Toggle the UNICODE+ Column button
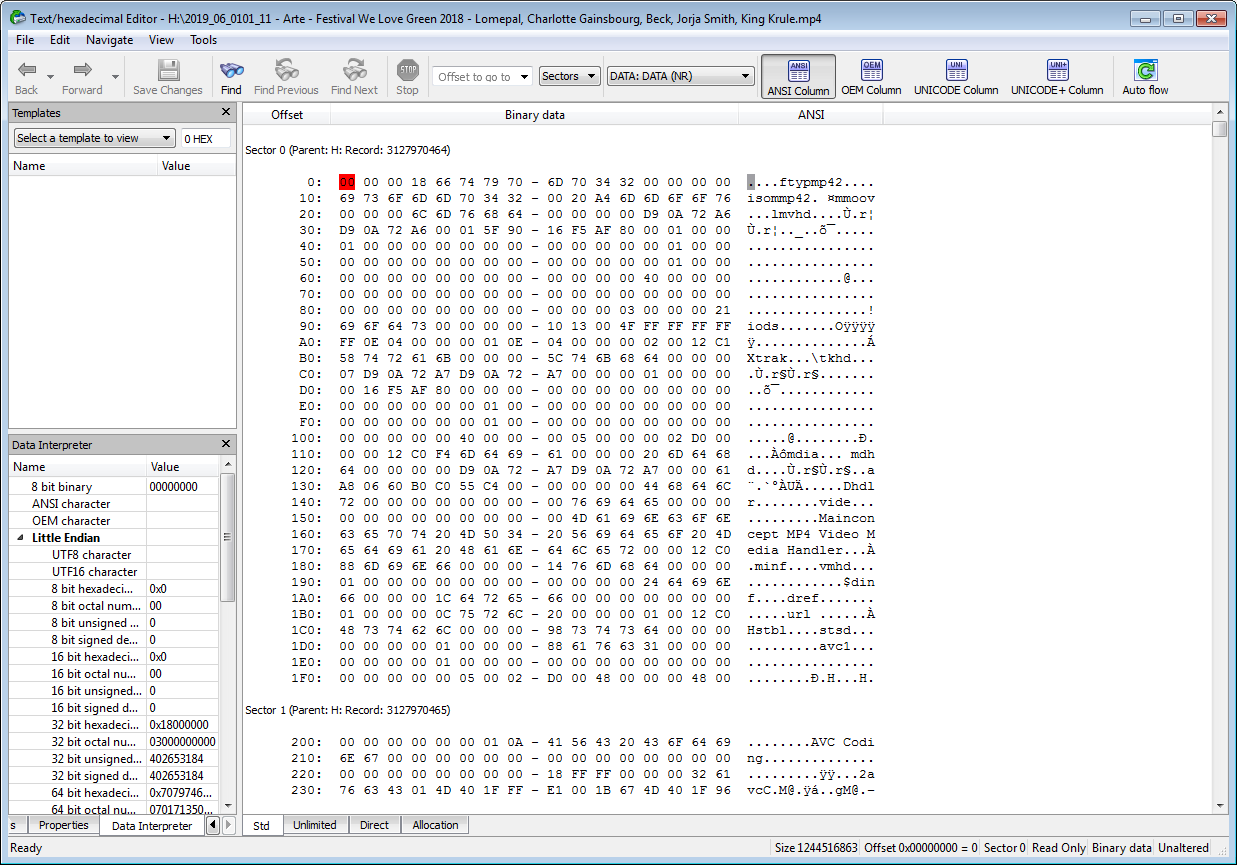 point(1057,77)
